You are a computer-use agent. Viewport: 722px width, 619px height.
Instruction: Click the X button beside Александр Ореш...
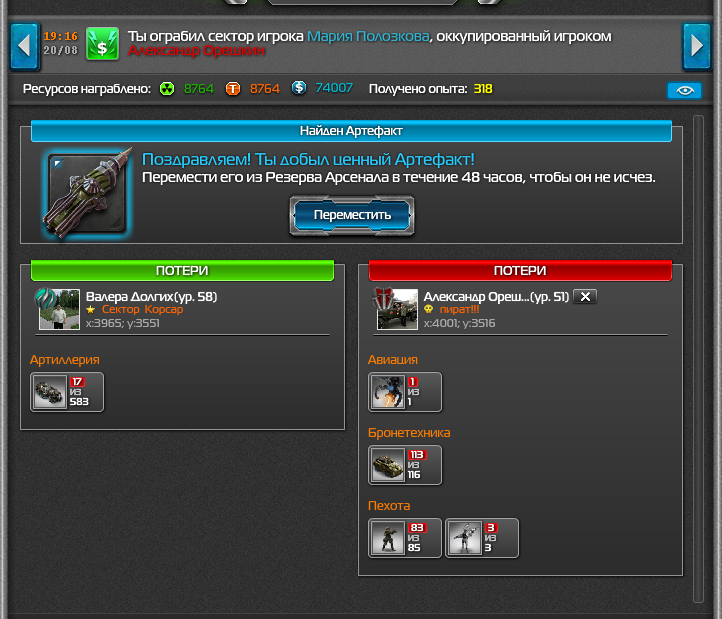click(585, 297)
